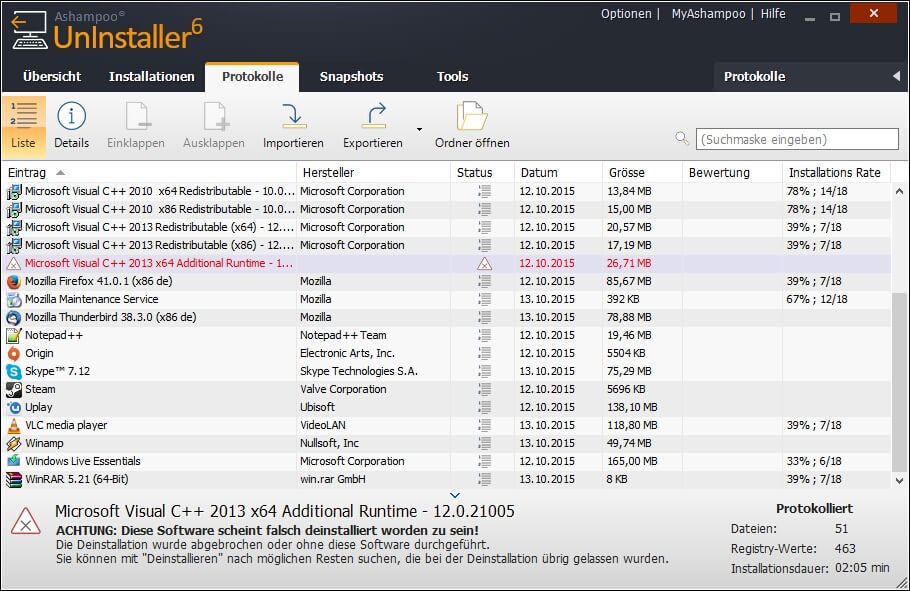Click the WinRAR icon
Image resolution: width=910 pixels, height=591 pixels.
click(x=14, y=480)
